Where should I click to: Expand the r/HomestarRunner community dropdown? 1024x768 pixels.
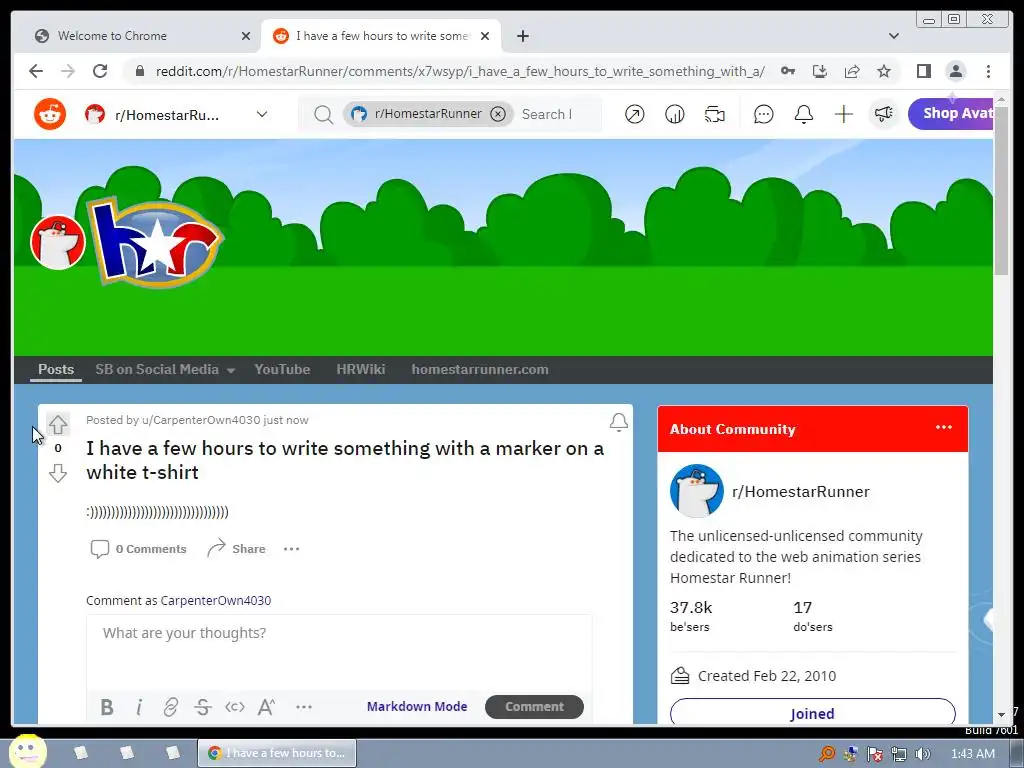pyautogui.click(x=262, y=114)
